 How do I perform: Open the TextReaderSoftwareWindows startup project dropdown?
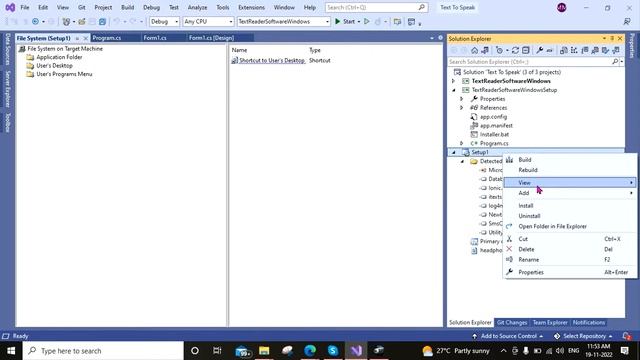click(x=284, y=21)
